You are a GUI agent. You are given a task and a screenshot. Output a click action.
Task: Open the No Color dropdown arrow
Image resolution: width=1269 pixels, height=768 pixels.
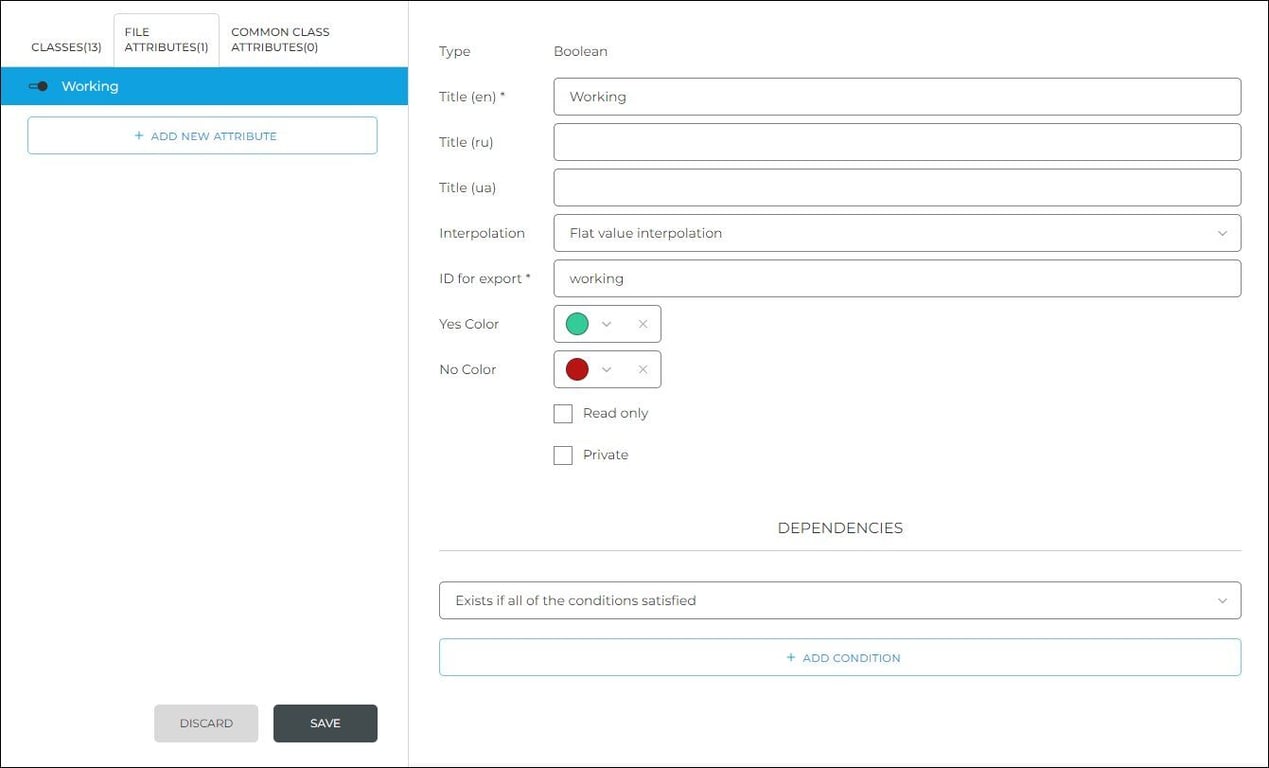pyautogui.click(x=607, y=368)
